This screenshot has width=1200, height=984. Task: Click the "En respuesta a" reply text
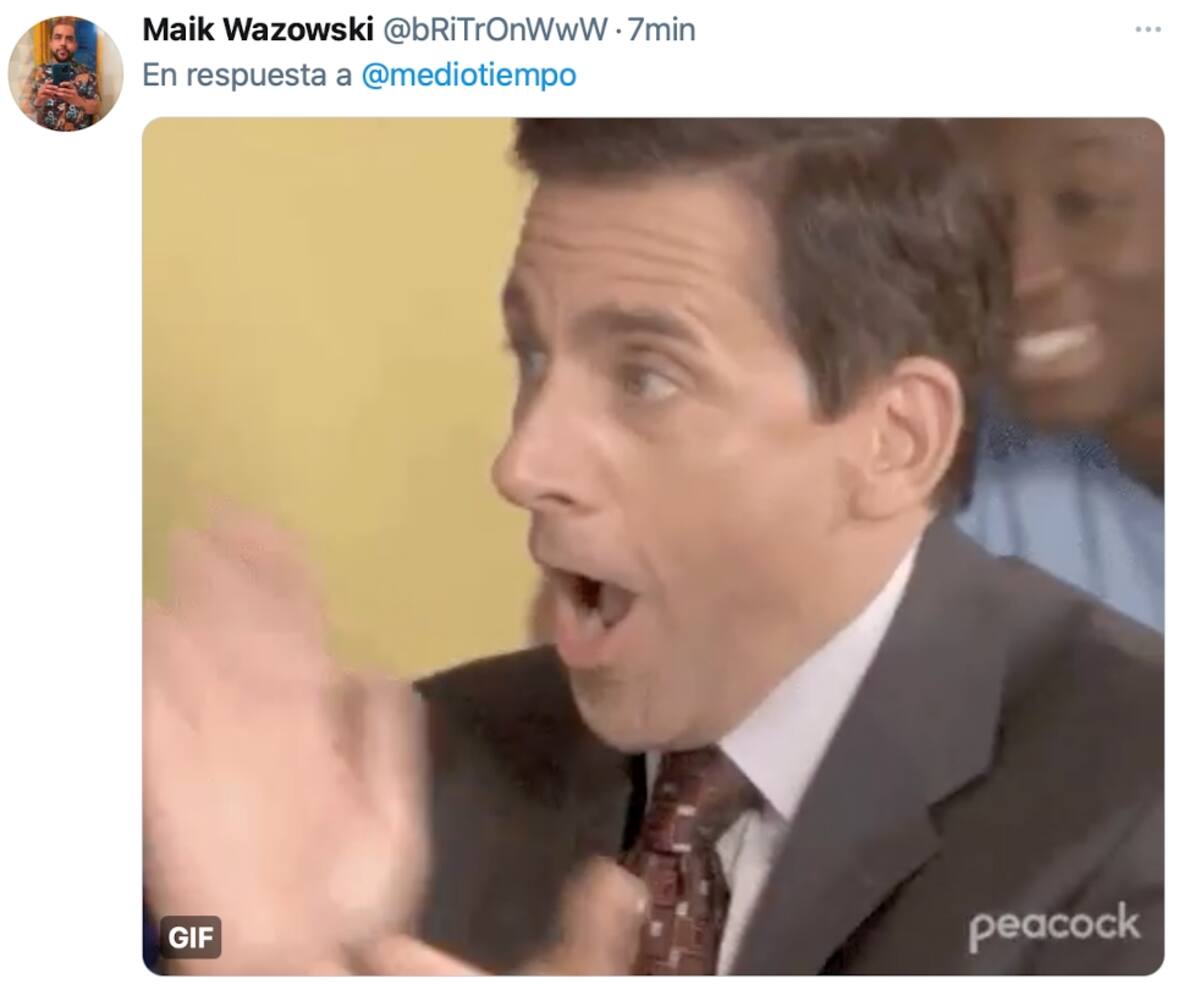[x=247, y=76]
